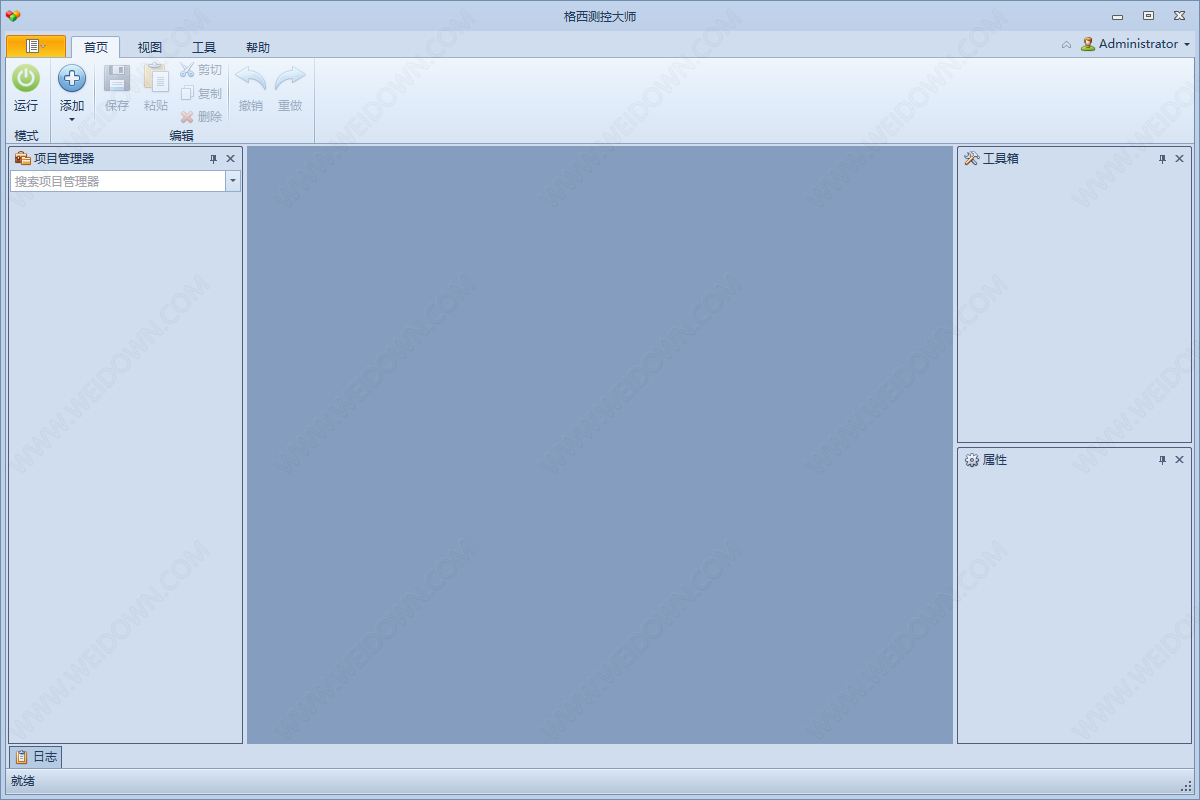Collapse the ribbon with the chevron icon
This screenshot has height=800, width=1200.
click(x=1066, y=45)
